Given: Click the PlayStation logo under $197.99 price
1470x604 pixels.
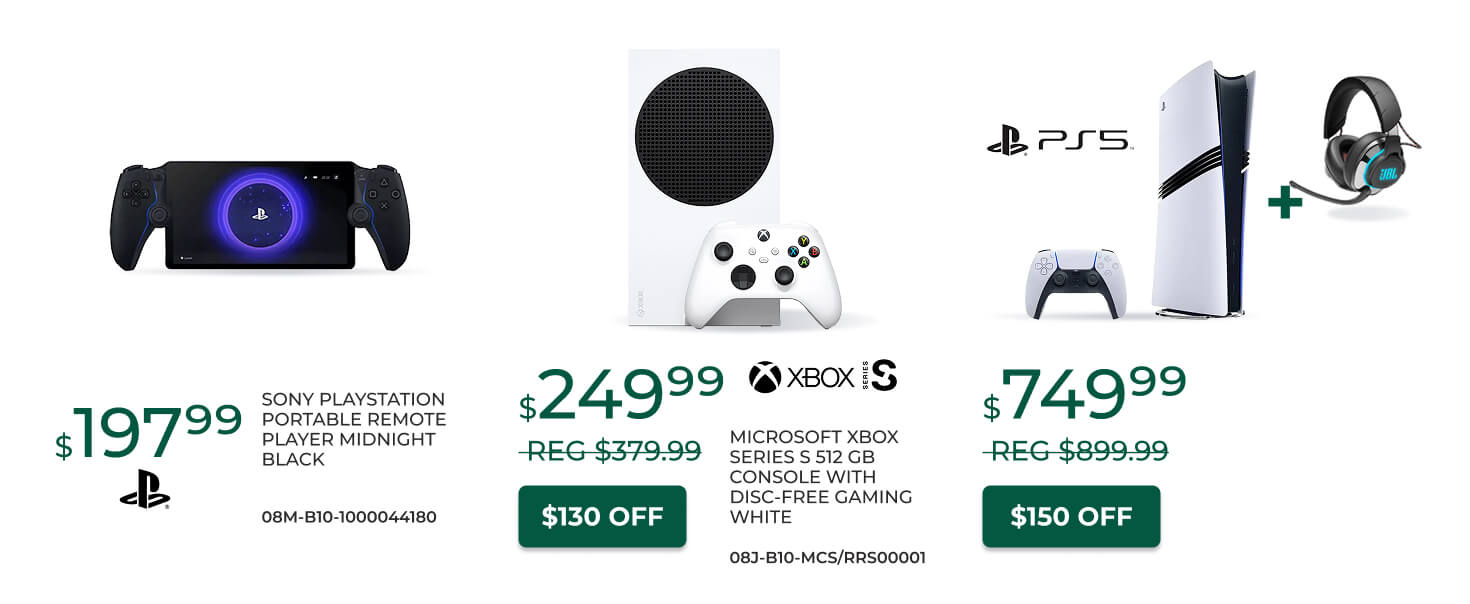Looking at the screenshot, I should (145, 490).
